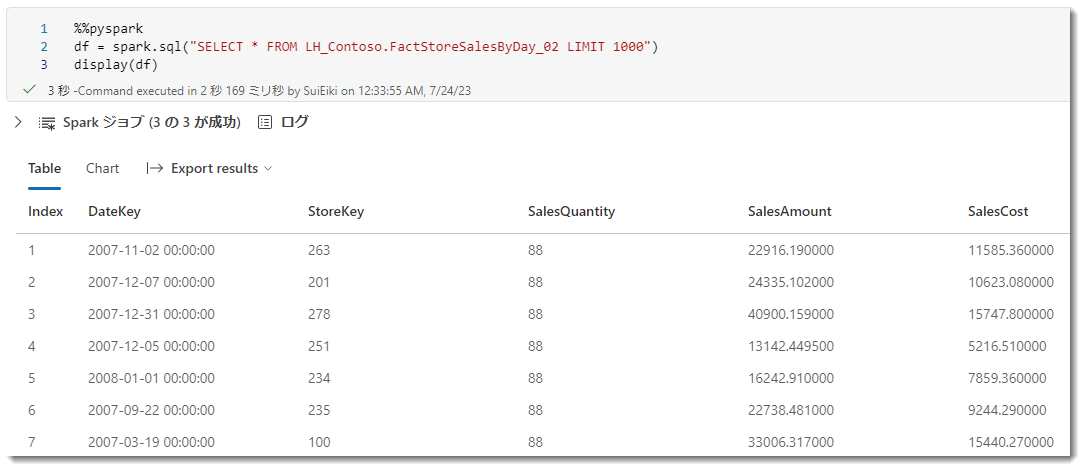
Task: Click the SalesCost column header
Action: pos(998,211)
